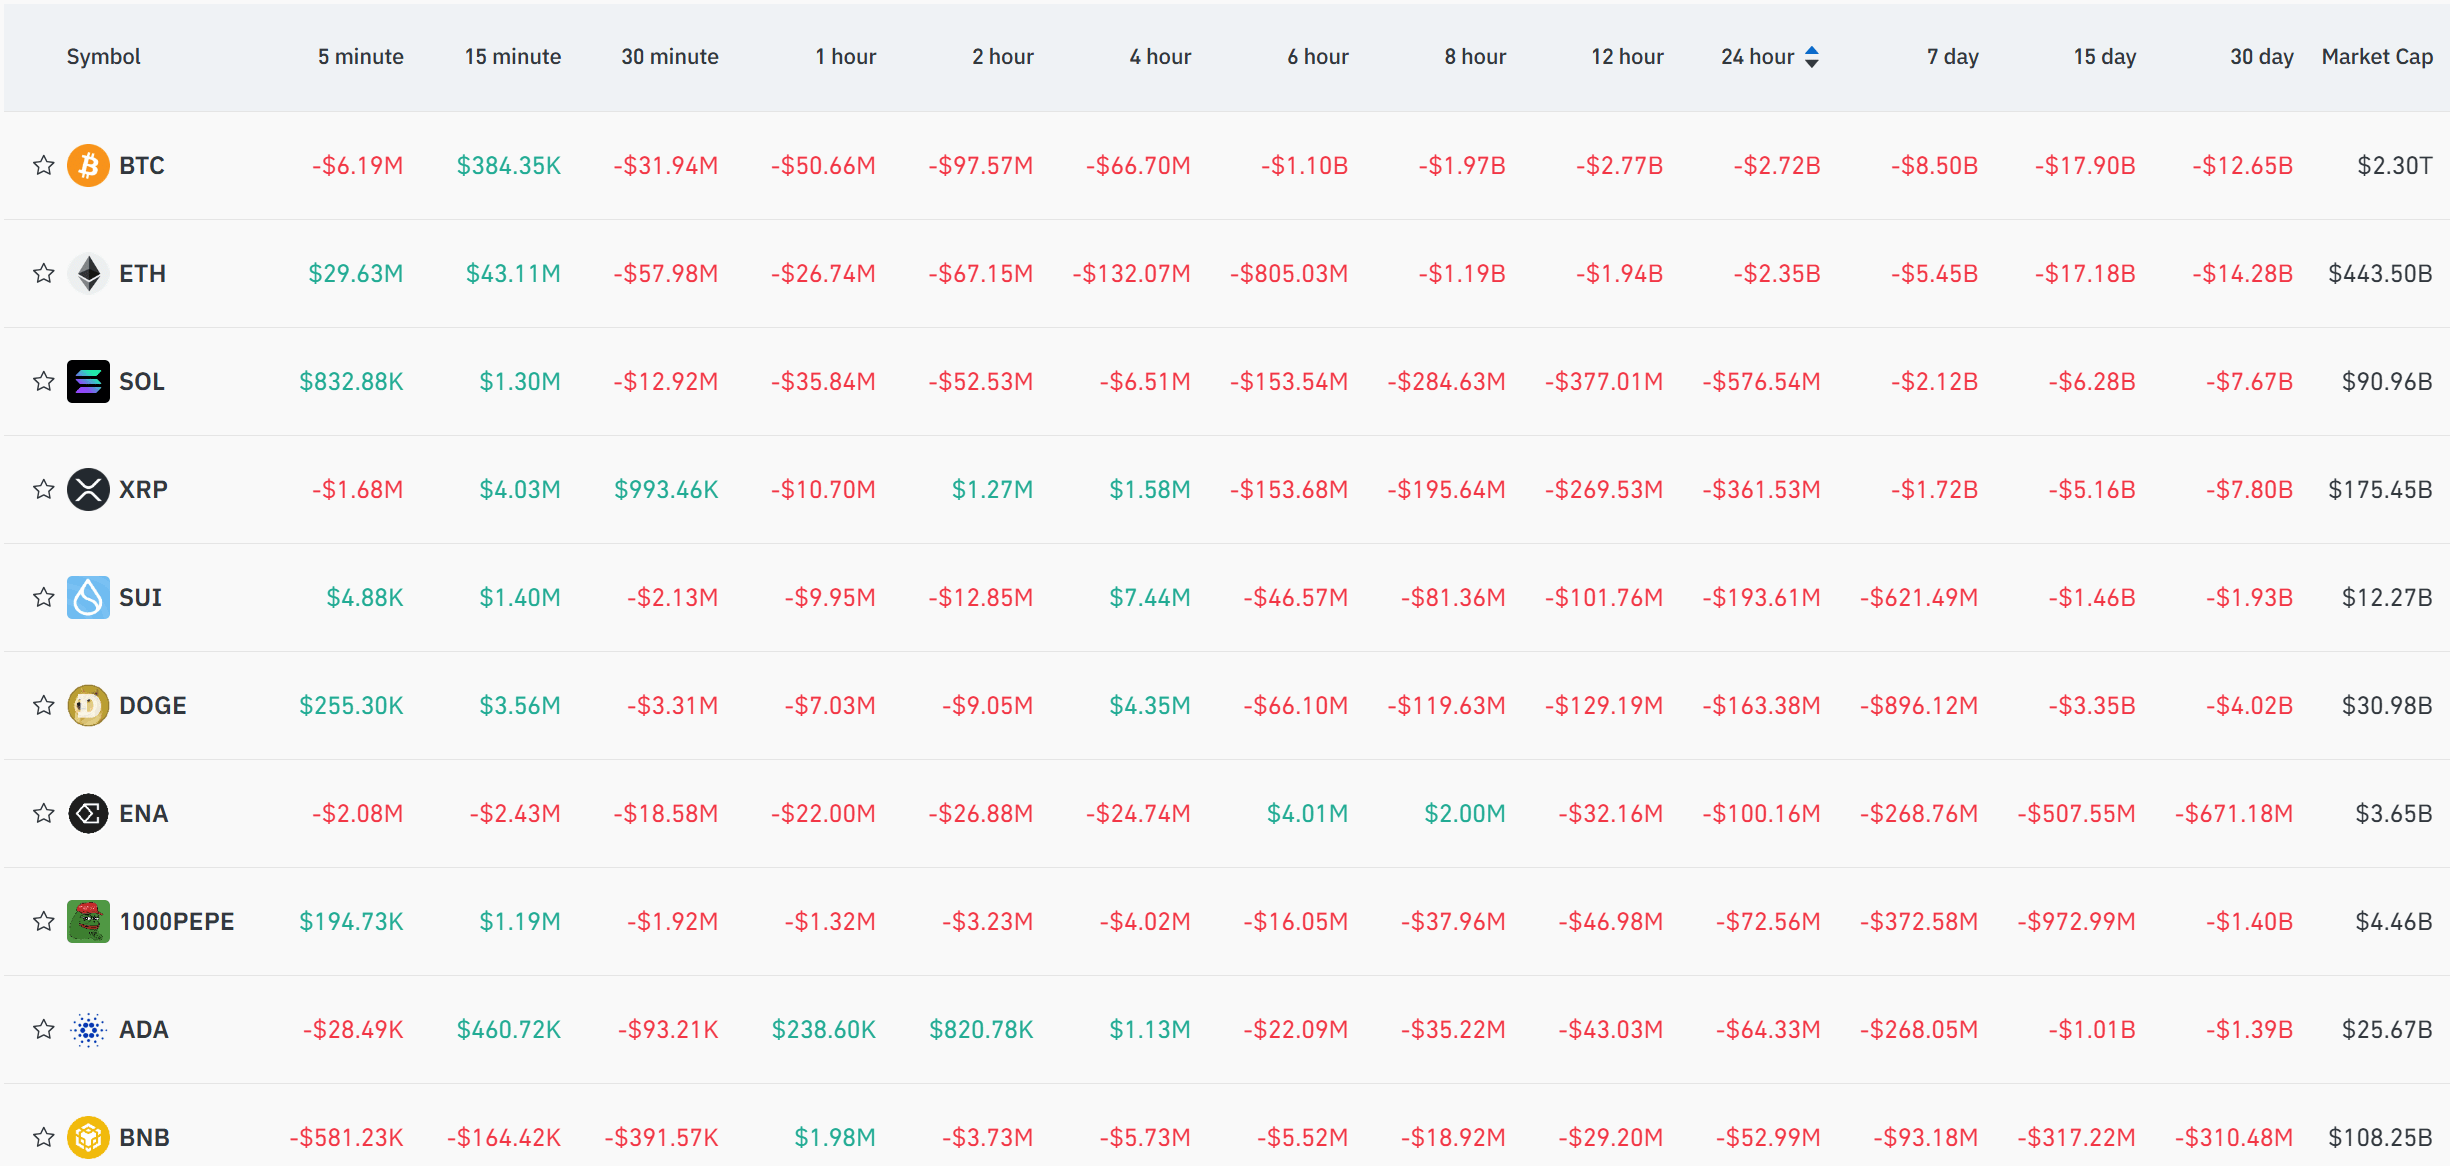This screenshot has width=2450, height=1166.
Task: Add 1000PEPE to favorites via star
Action: (43, 922)
